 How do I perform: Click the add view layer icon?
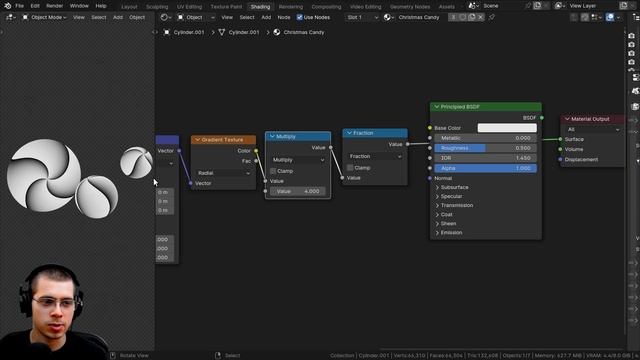623,6
